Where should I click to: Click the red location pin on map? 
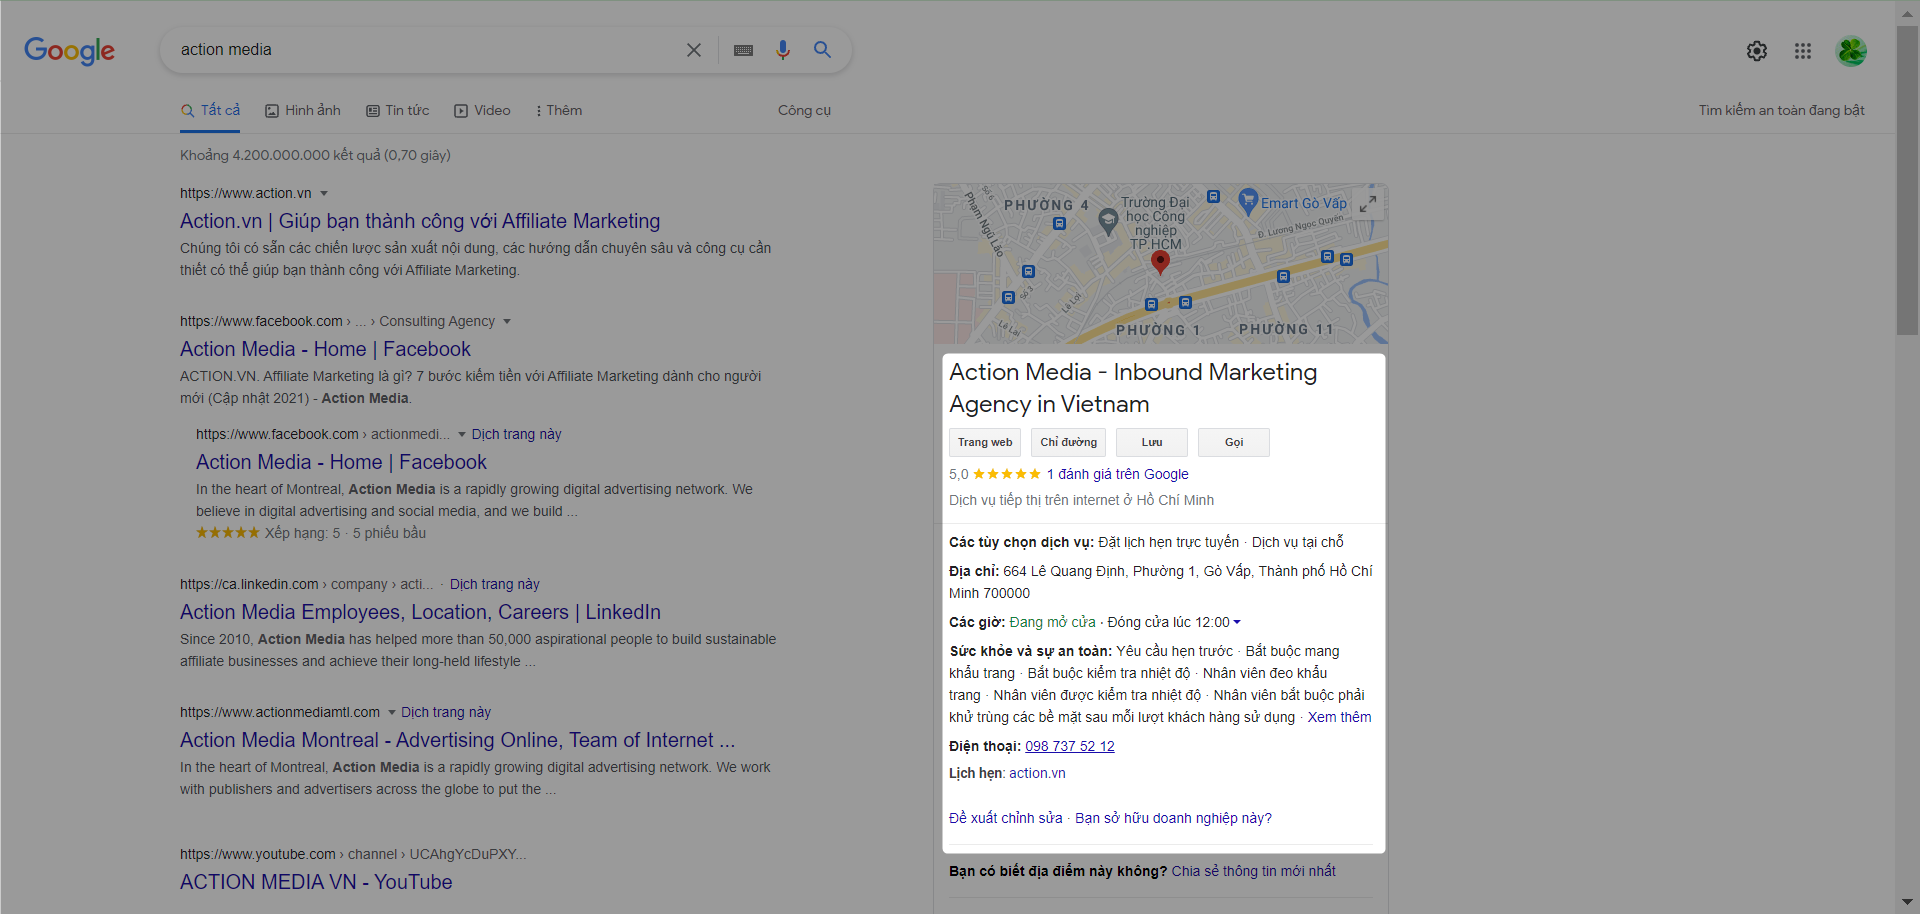click(1160, 262)
